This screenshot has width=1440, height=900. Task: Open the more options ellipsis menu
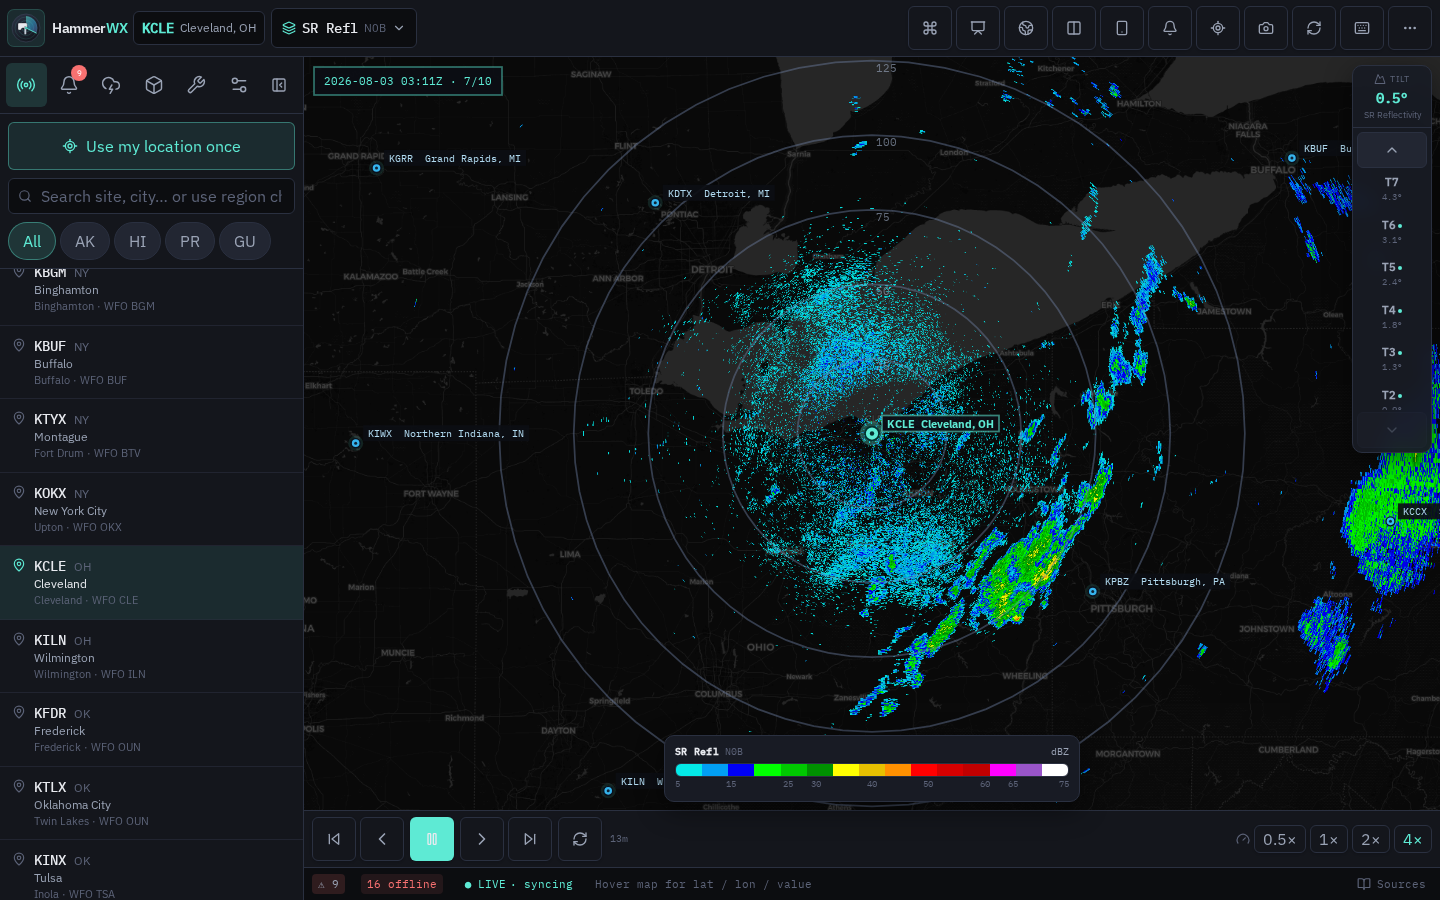1410,28
